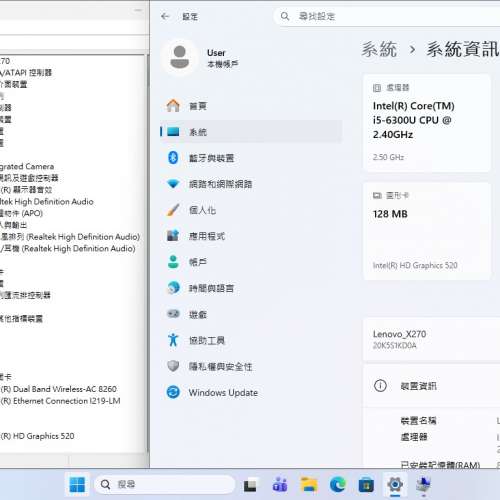Open 隱私權與安全性 shield item
The height and width of the screenshot is (500, 500).
pyautogui.click(x=251, y=366)
